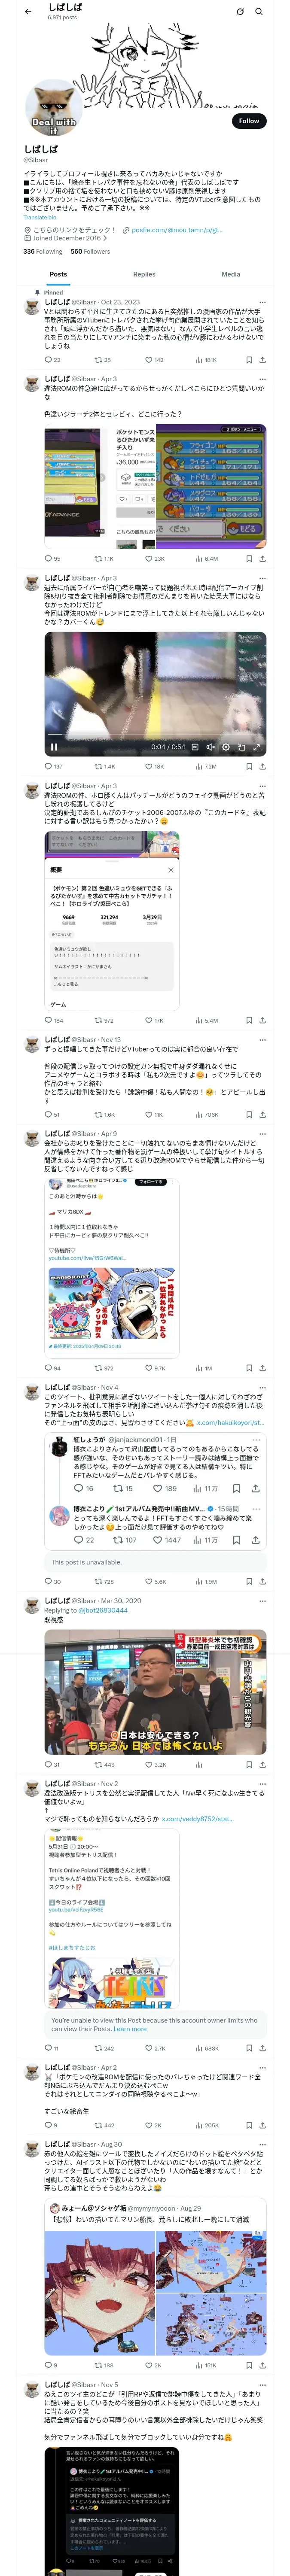Click Translate bio link

[40, 217]
